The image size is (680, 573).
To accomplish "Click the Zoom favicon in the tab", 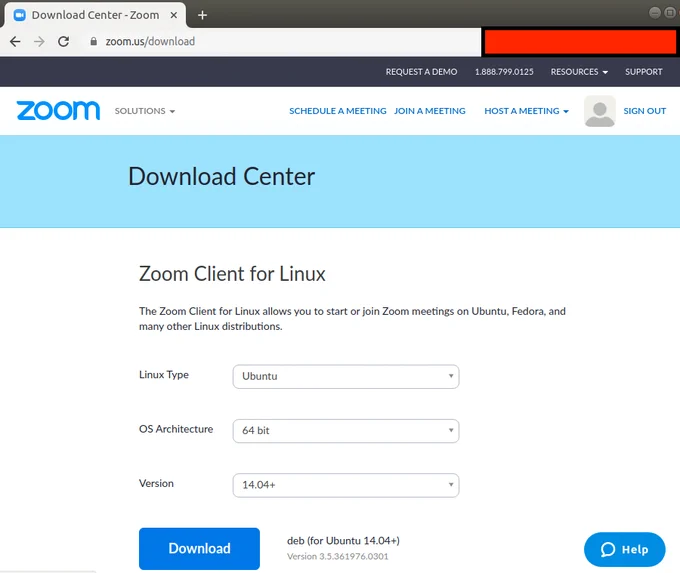I will pos(20,15).
